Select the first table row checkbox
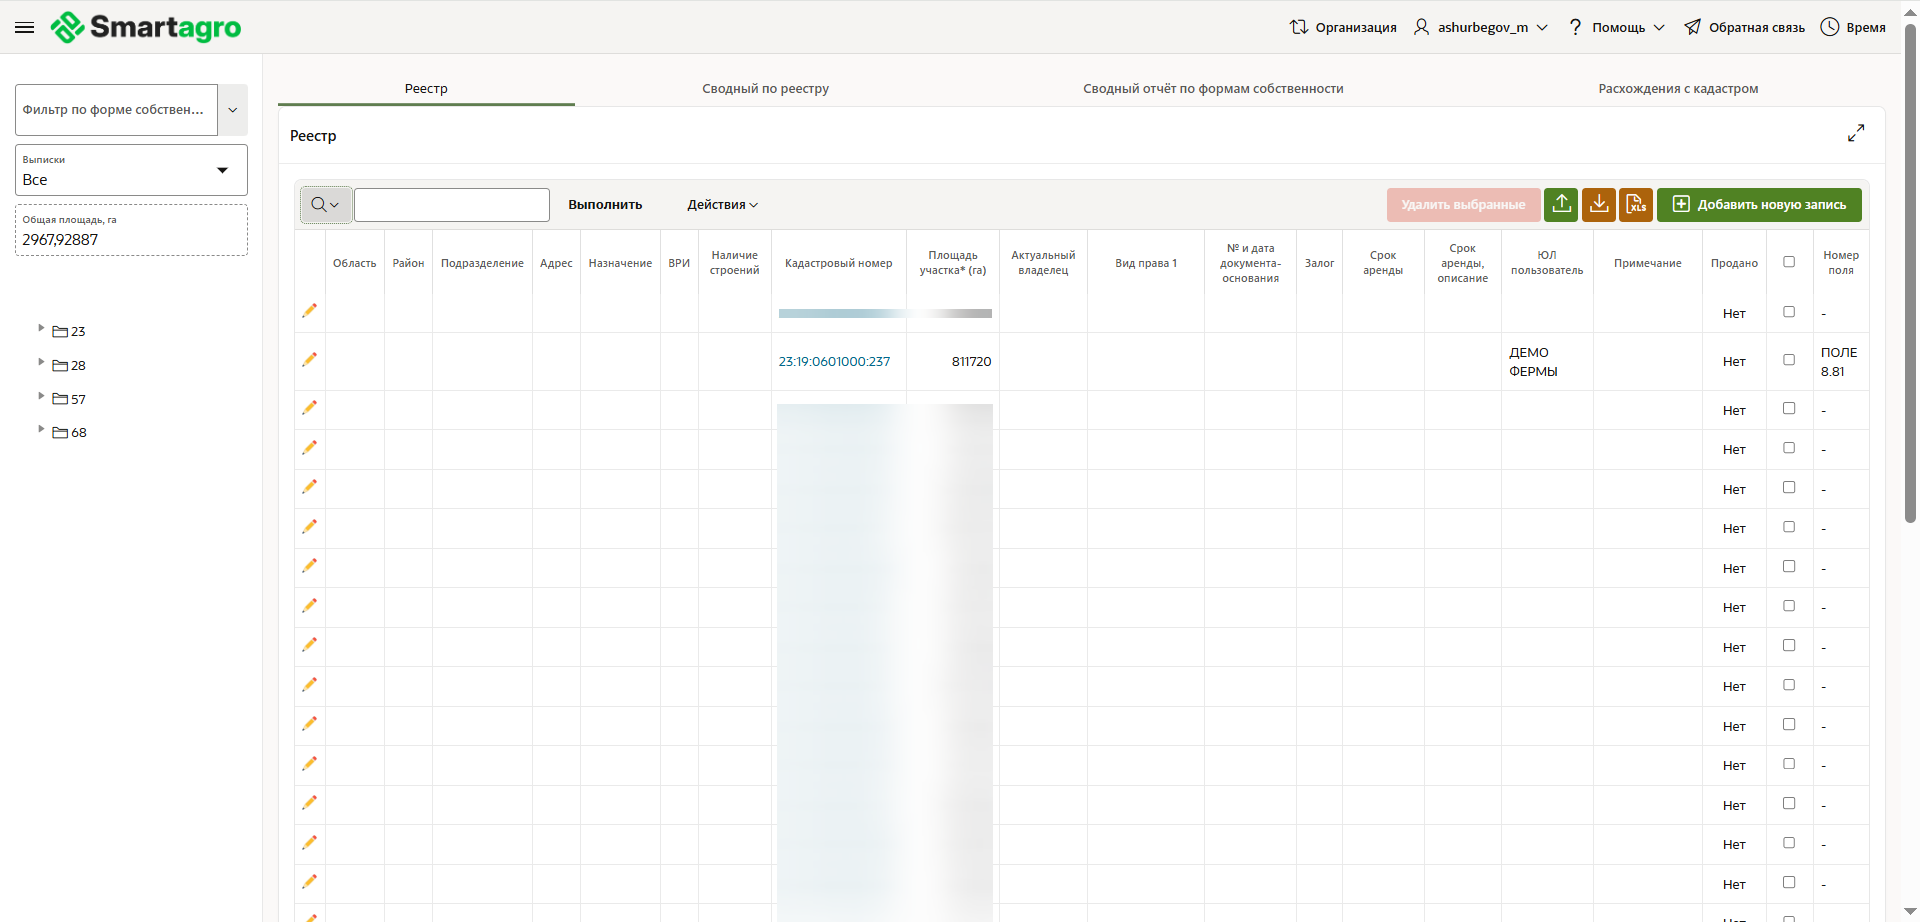Image resolution: width=1920 pixels, height=922 pixels. (x=1789, y=312)
